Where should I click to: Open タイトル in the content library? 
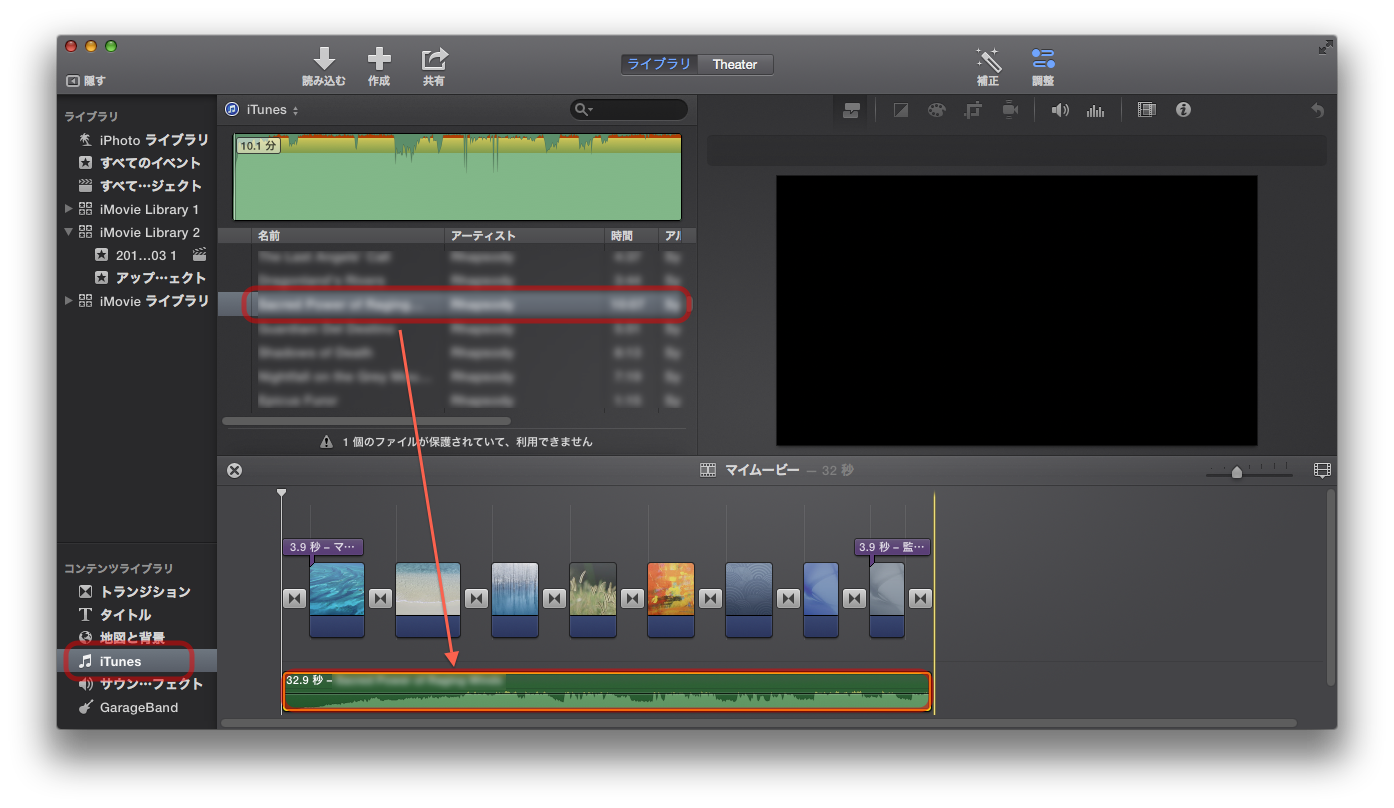[115, 615]
